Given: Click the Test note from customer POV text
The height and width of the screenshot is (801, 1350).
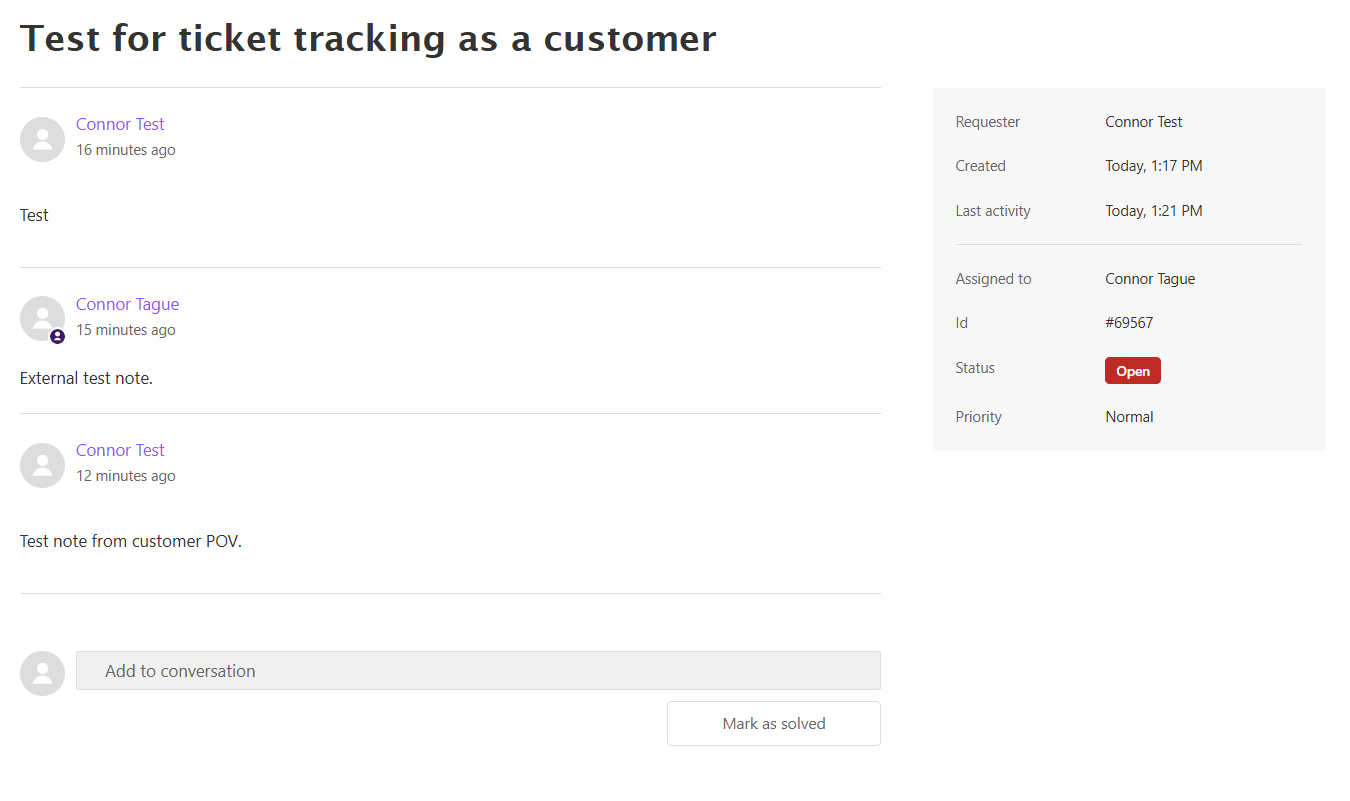Looking at the screenshot, I should click(x=131, y=541).
